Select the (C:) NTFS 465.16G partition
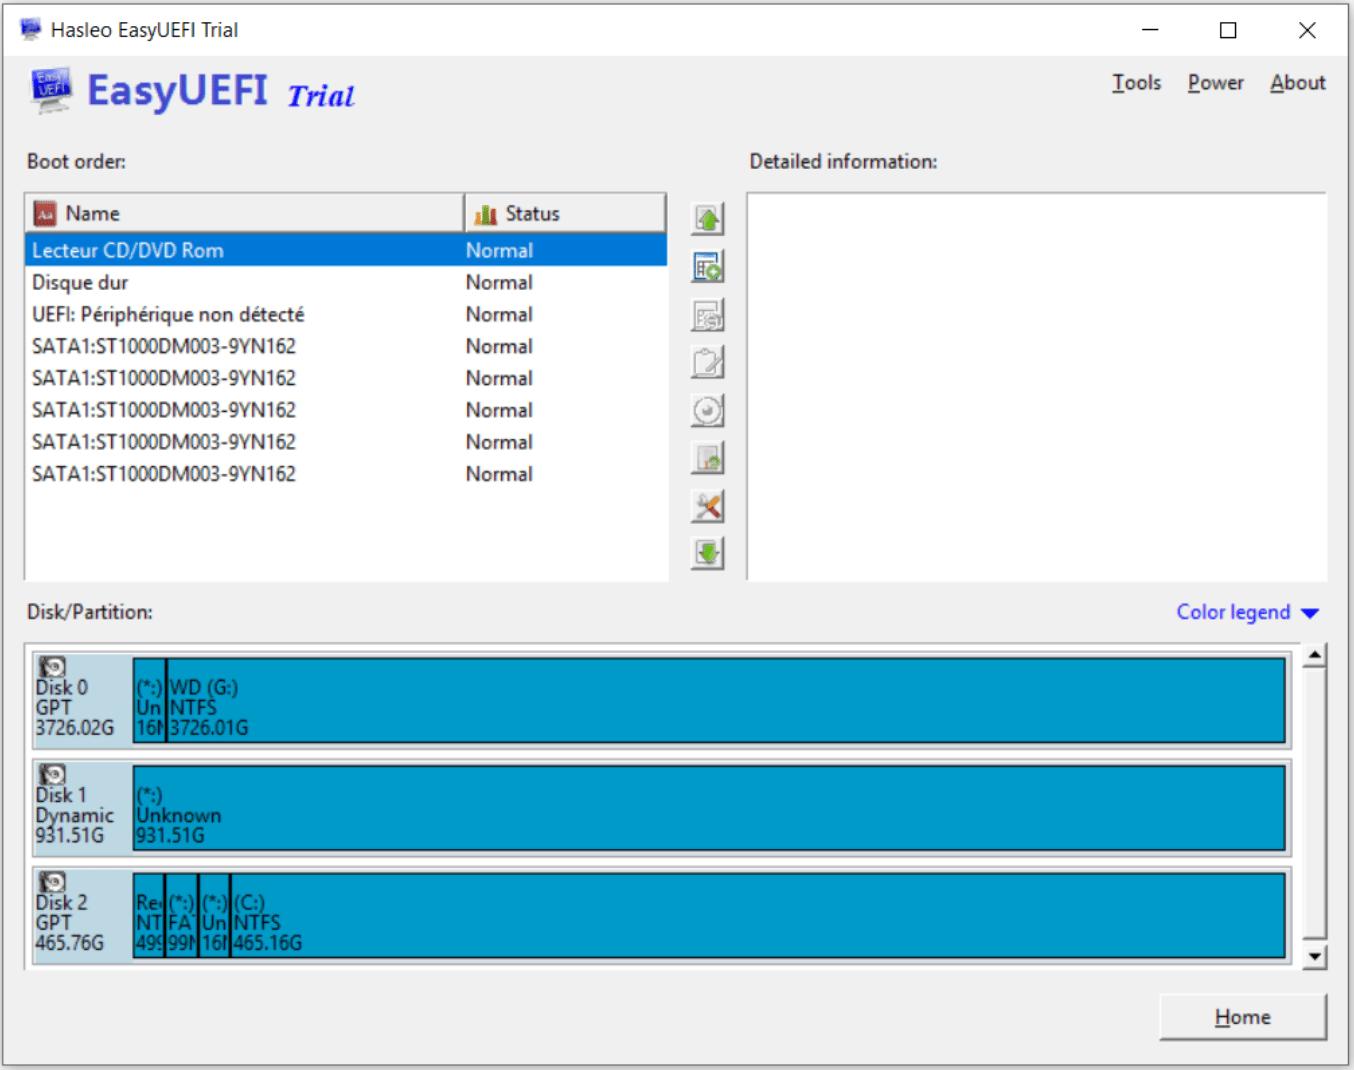1354x1070 pixels. point(758,915)
